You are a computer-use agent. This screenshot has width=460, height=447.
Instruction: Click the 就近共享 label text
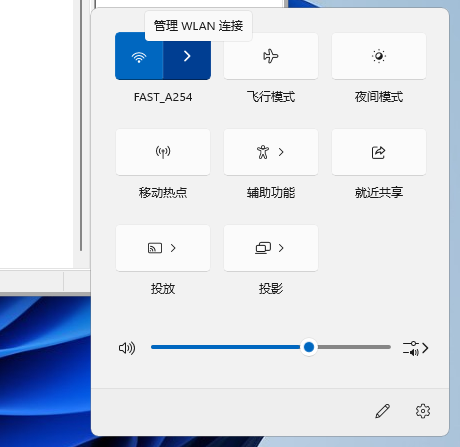pyautogui.click(x=379, y=193)
